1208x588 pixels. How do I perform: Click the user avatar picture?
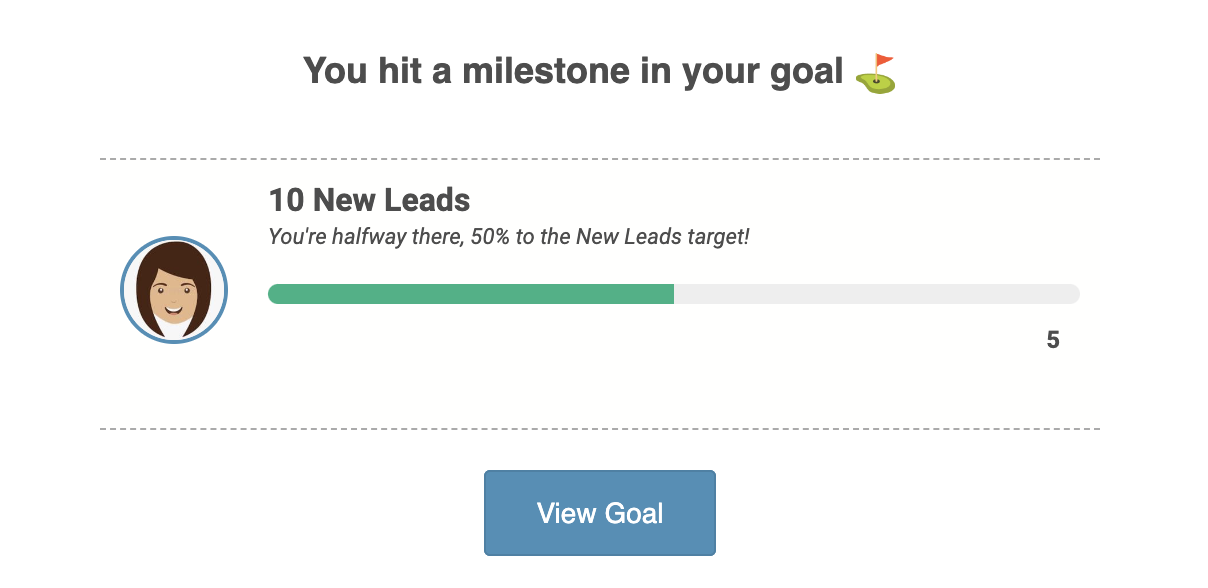tap(174, 290)
